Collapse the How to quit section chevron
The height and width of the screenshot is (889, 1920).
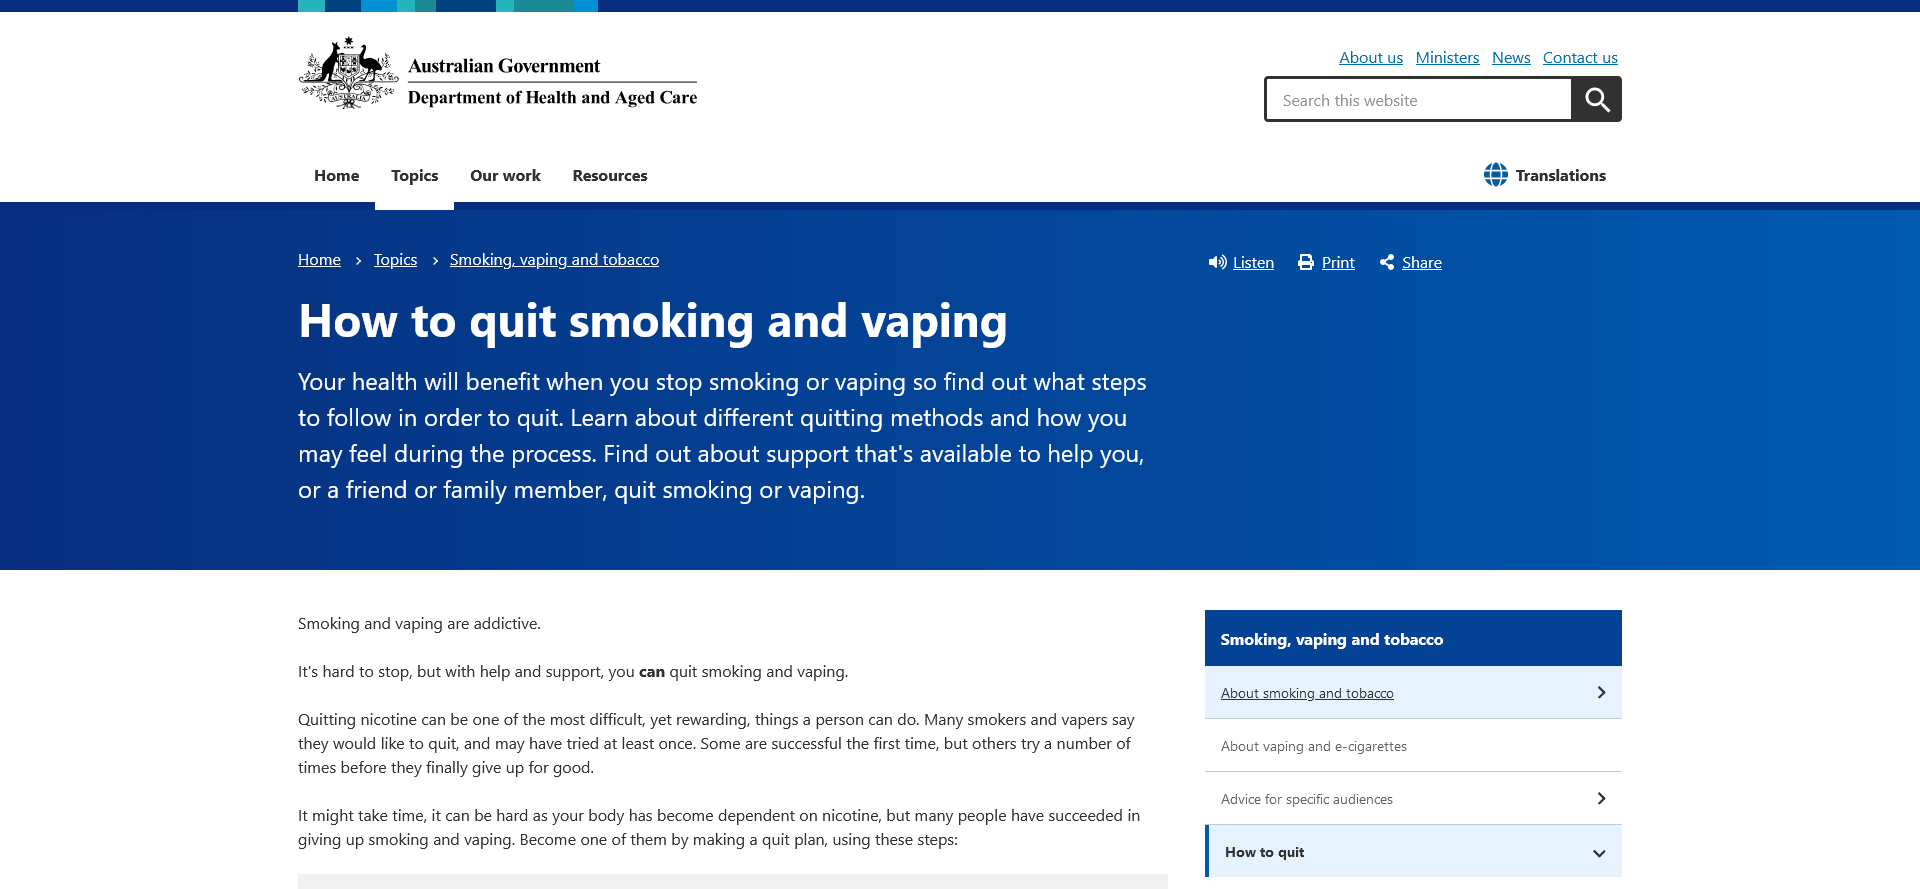[x=1598, y=853]
